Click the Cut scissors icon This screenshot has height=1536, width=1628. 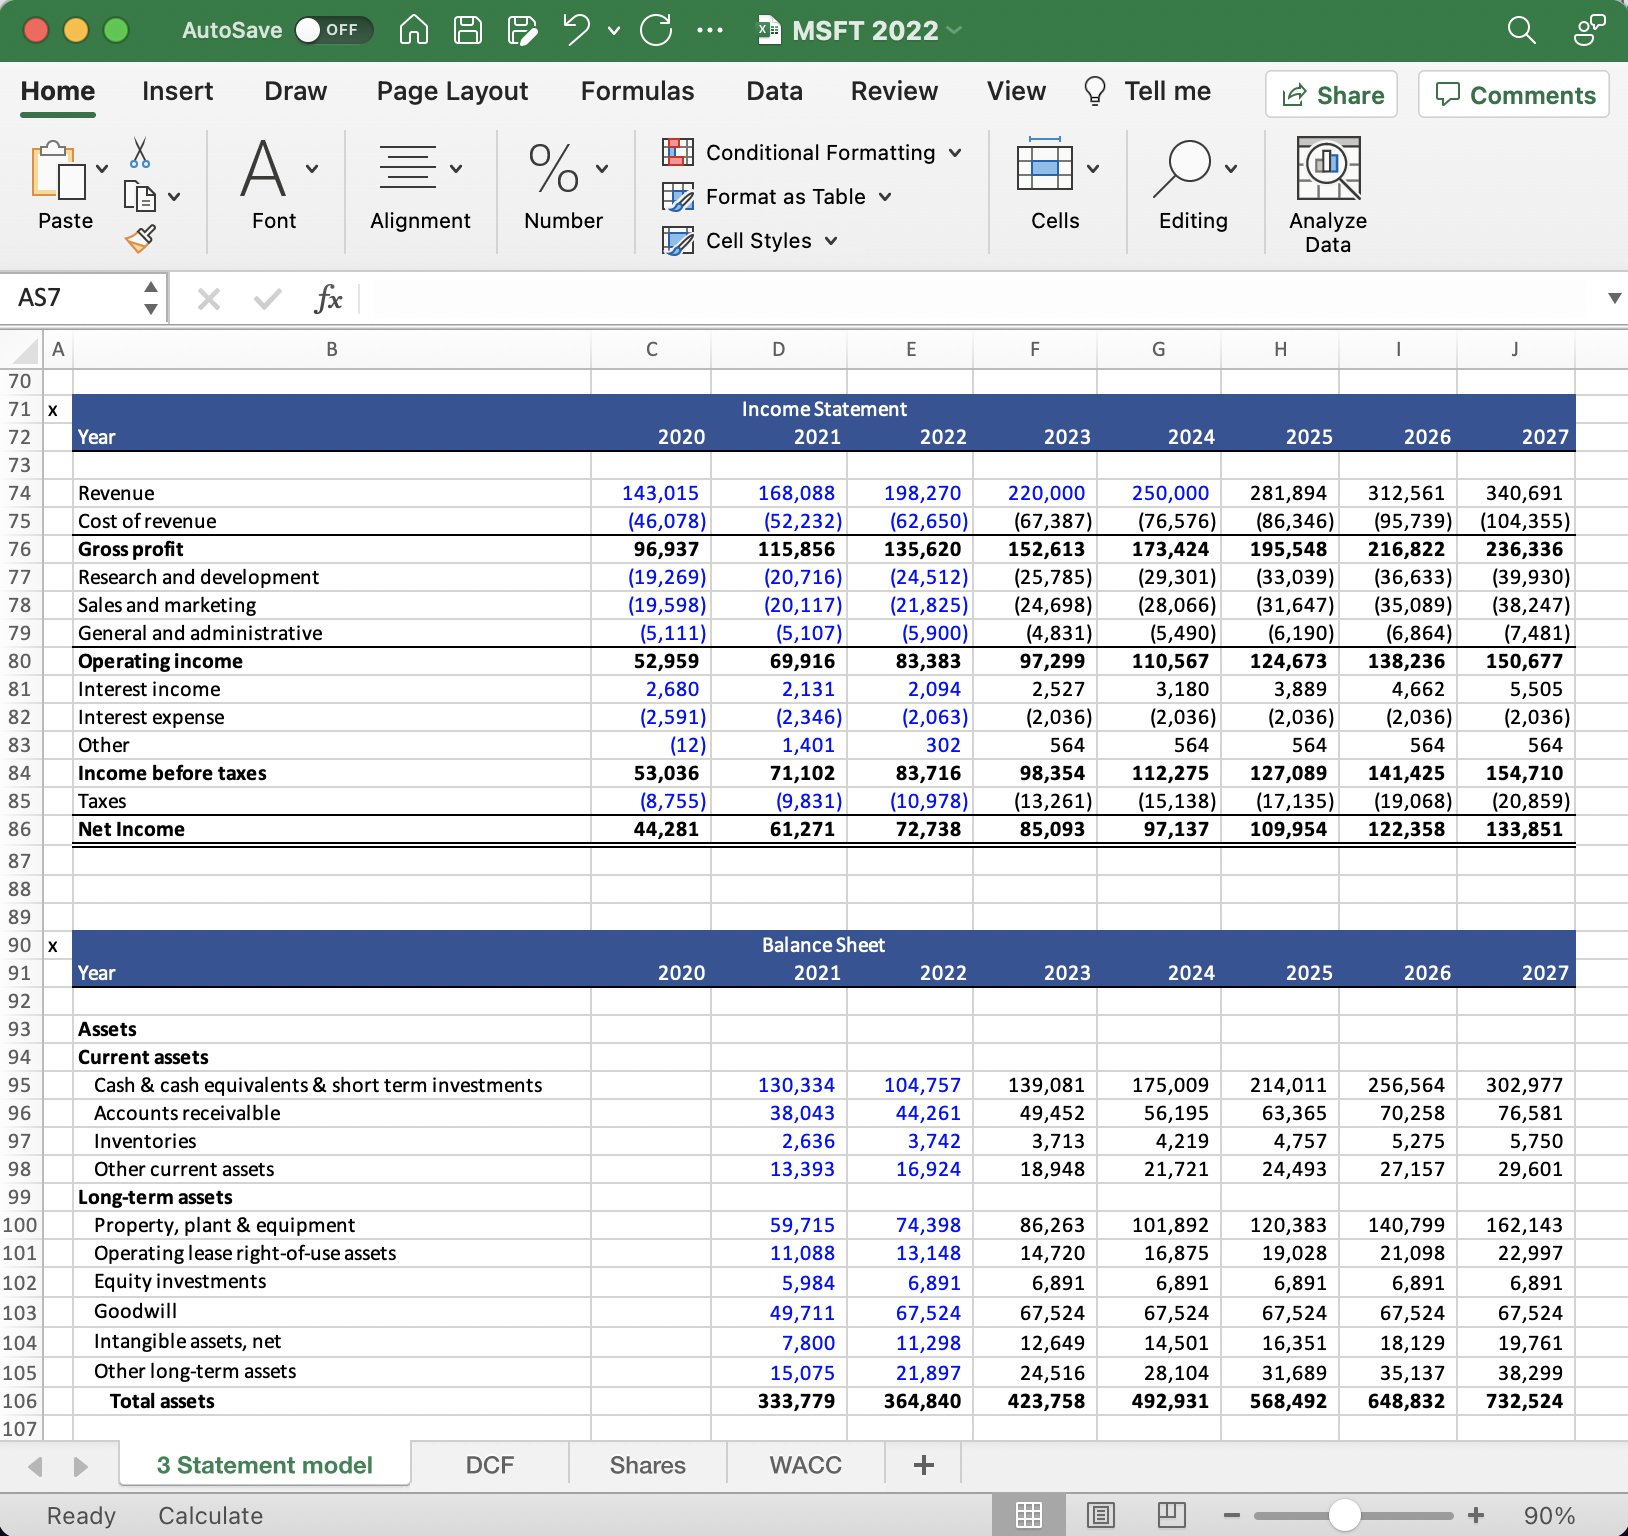click(140, 153)
